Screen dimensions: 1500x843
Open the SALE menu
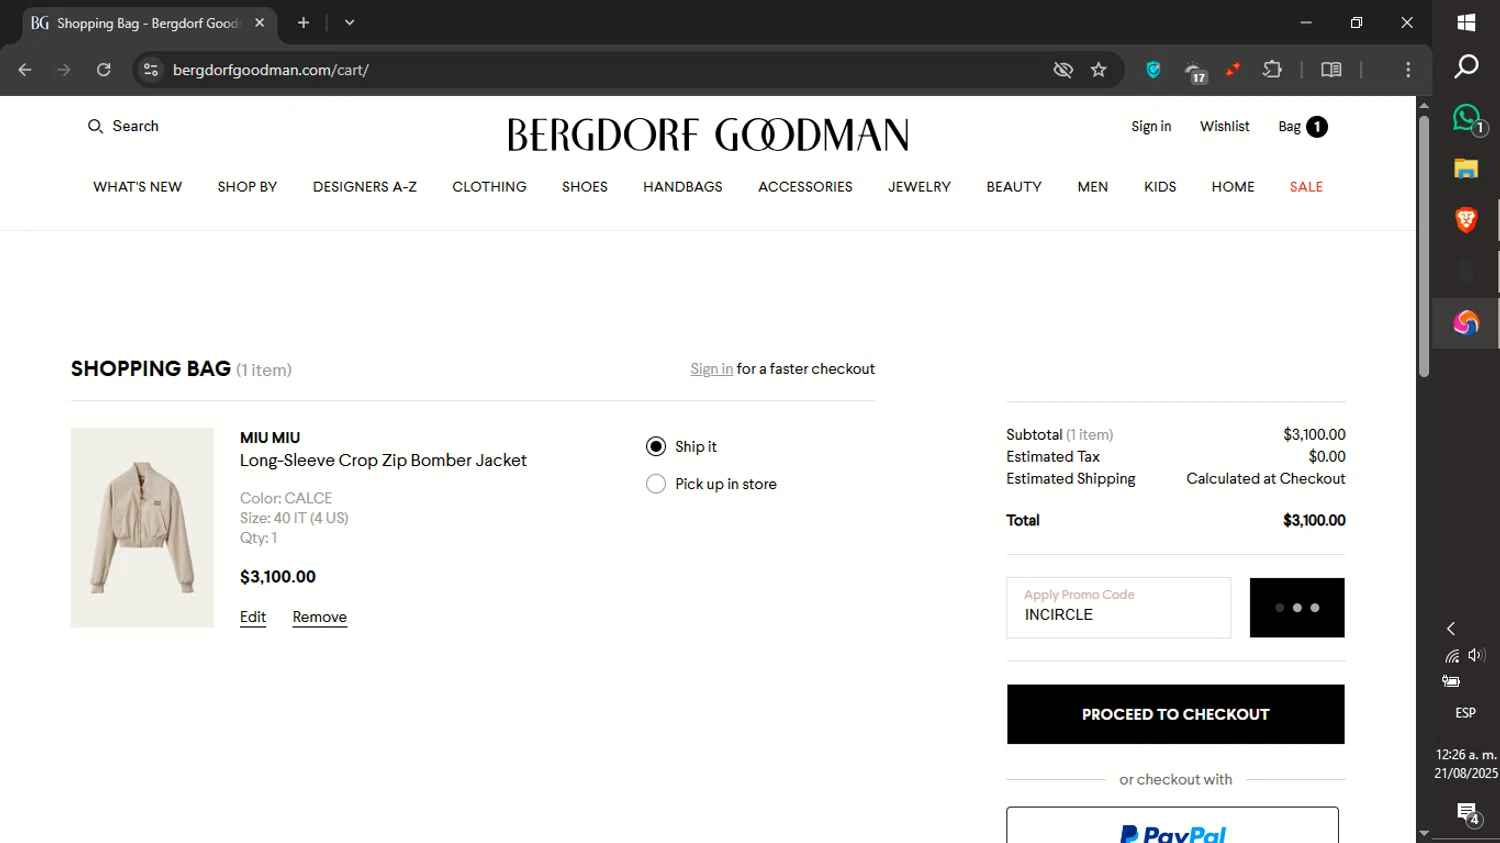pos(1306,187)
